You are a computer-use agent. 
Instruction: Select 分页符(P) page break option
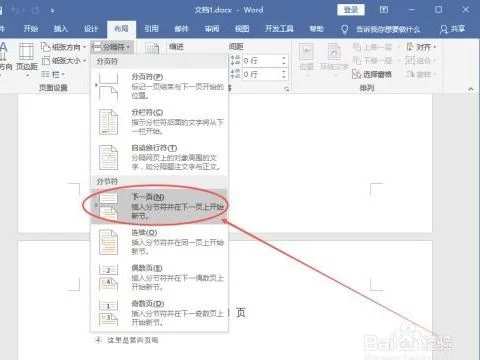pos(160,86)
